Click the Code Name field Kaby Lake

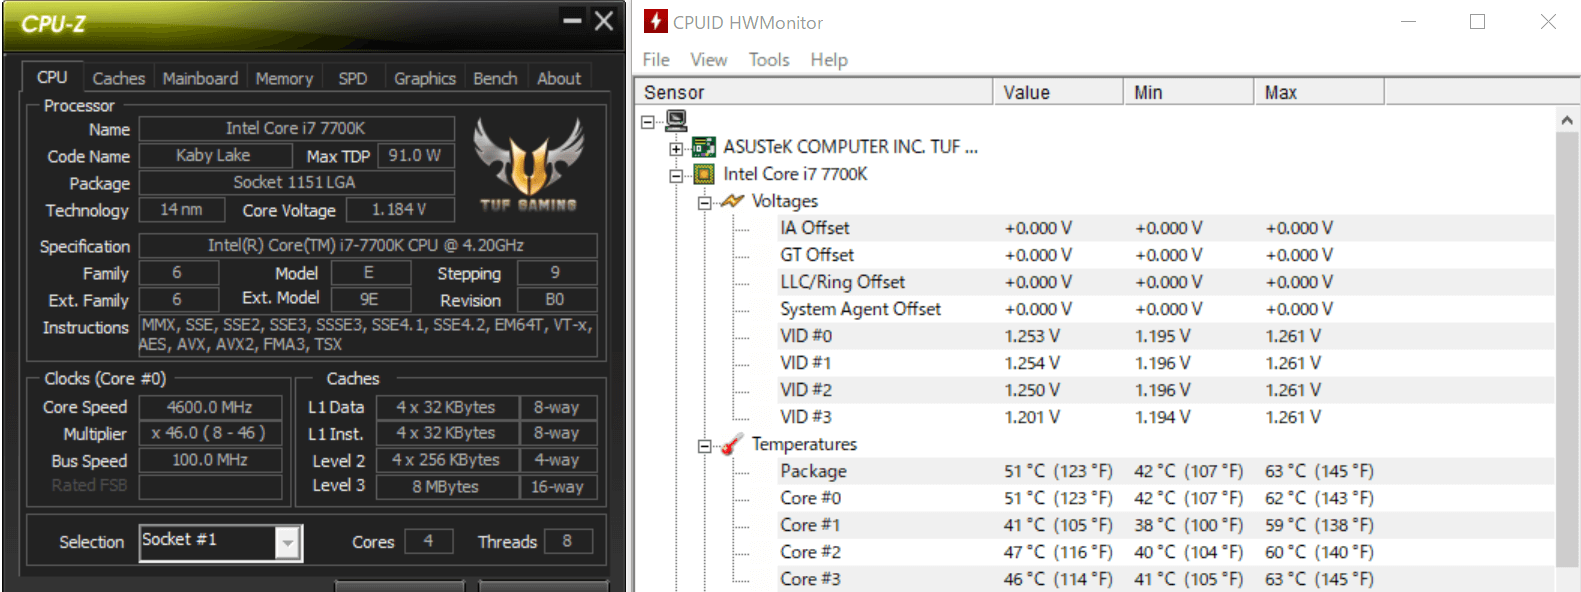[x=215, y=156]
